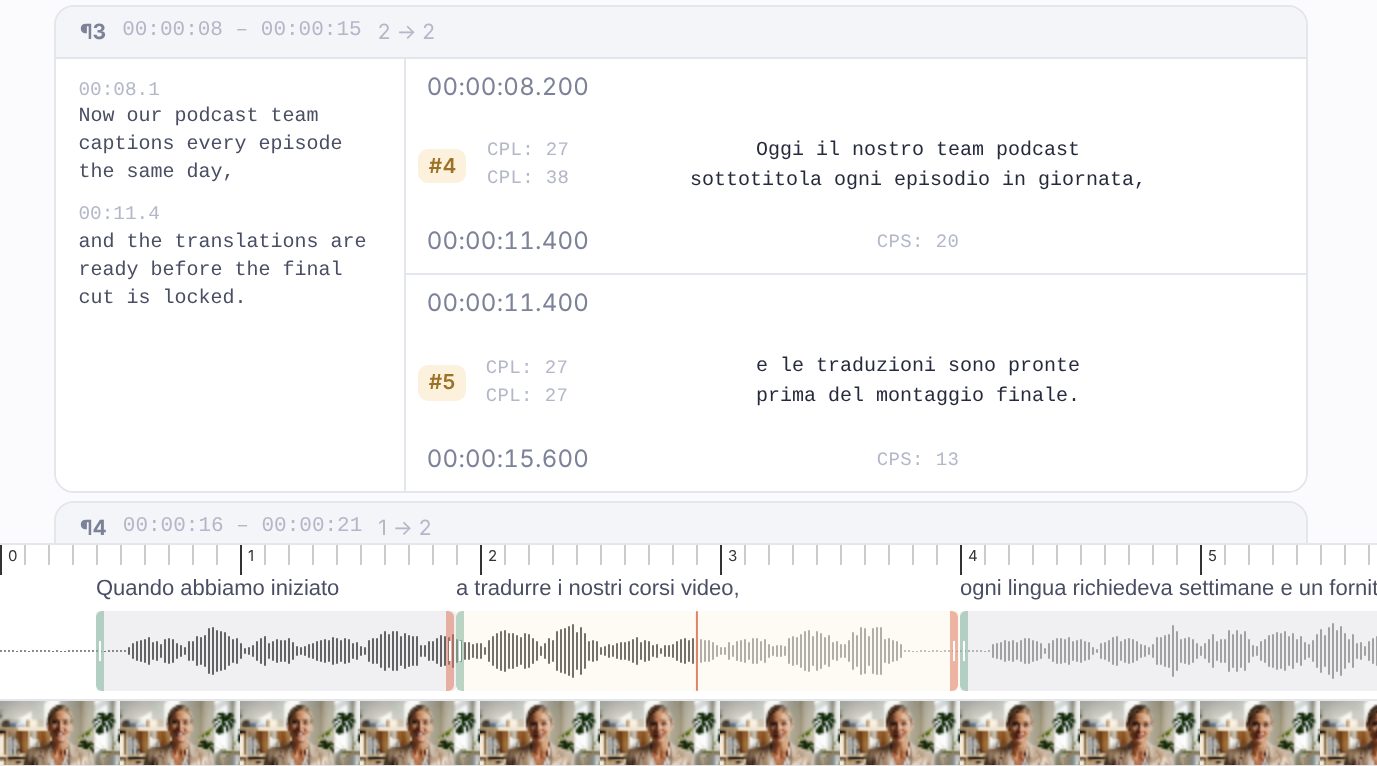This screenshot has height=766, width=1377.
Task: Select source text starting 'Now our podcast team'
Action: [x=211, y=143]
